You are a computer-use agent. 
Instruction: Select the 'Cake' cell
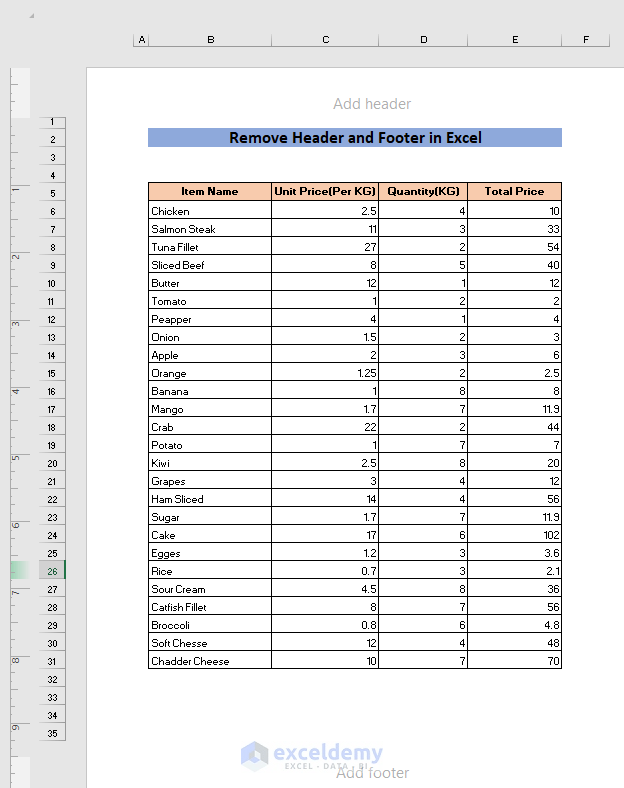pyautogui.click(x=210, y=535)
